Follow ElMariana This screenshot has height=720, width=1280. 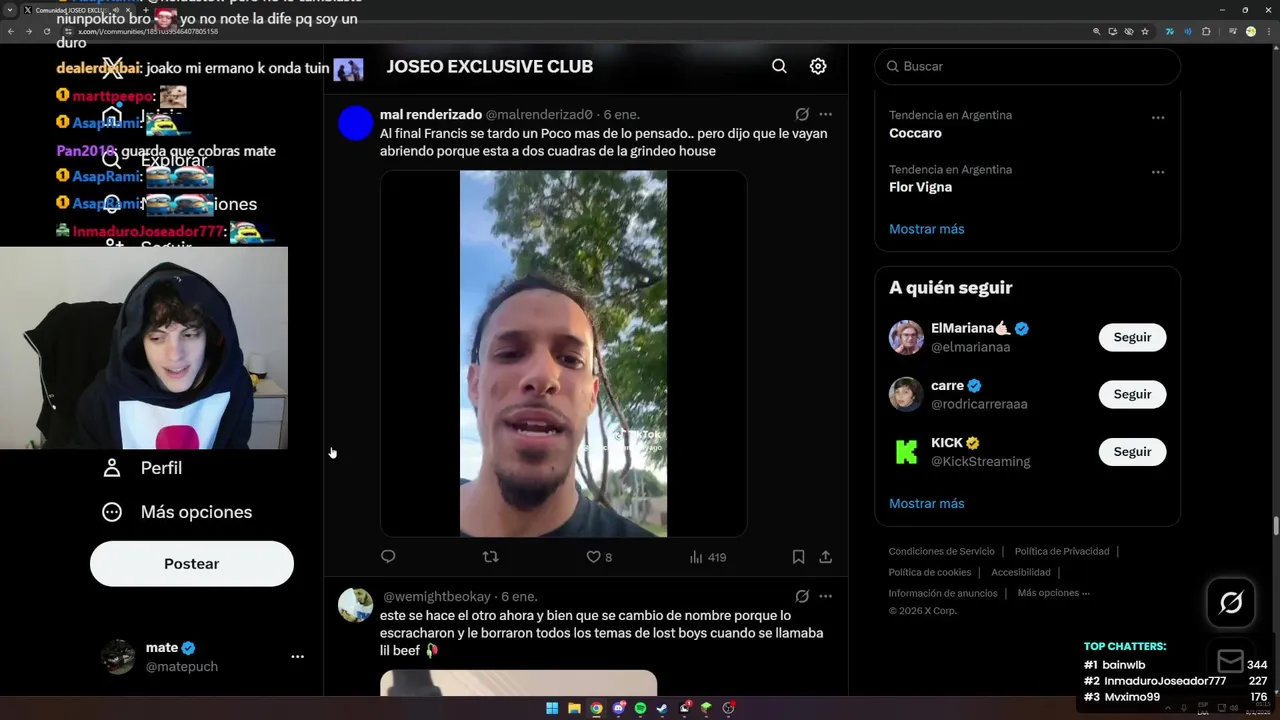1132,337
